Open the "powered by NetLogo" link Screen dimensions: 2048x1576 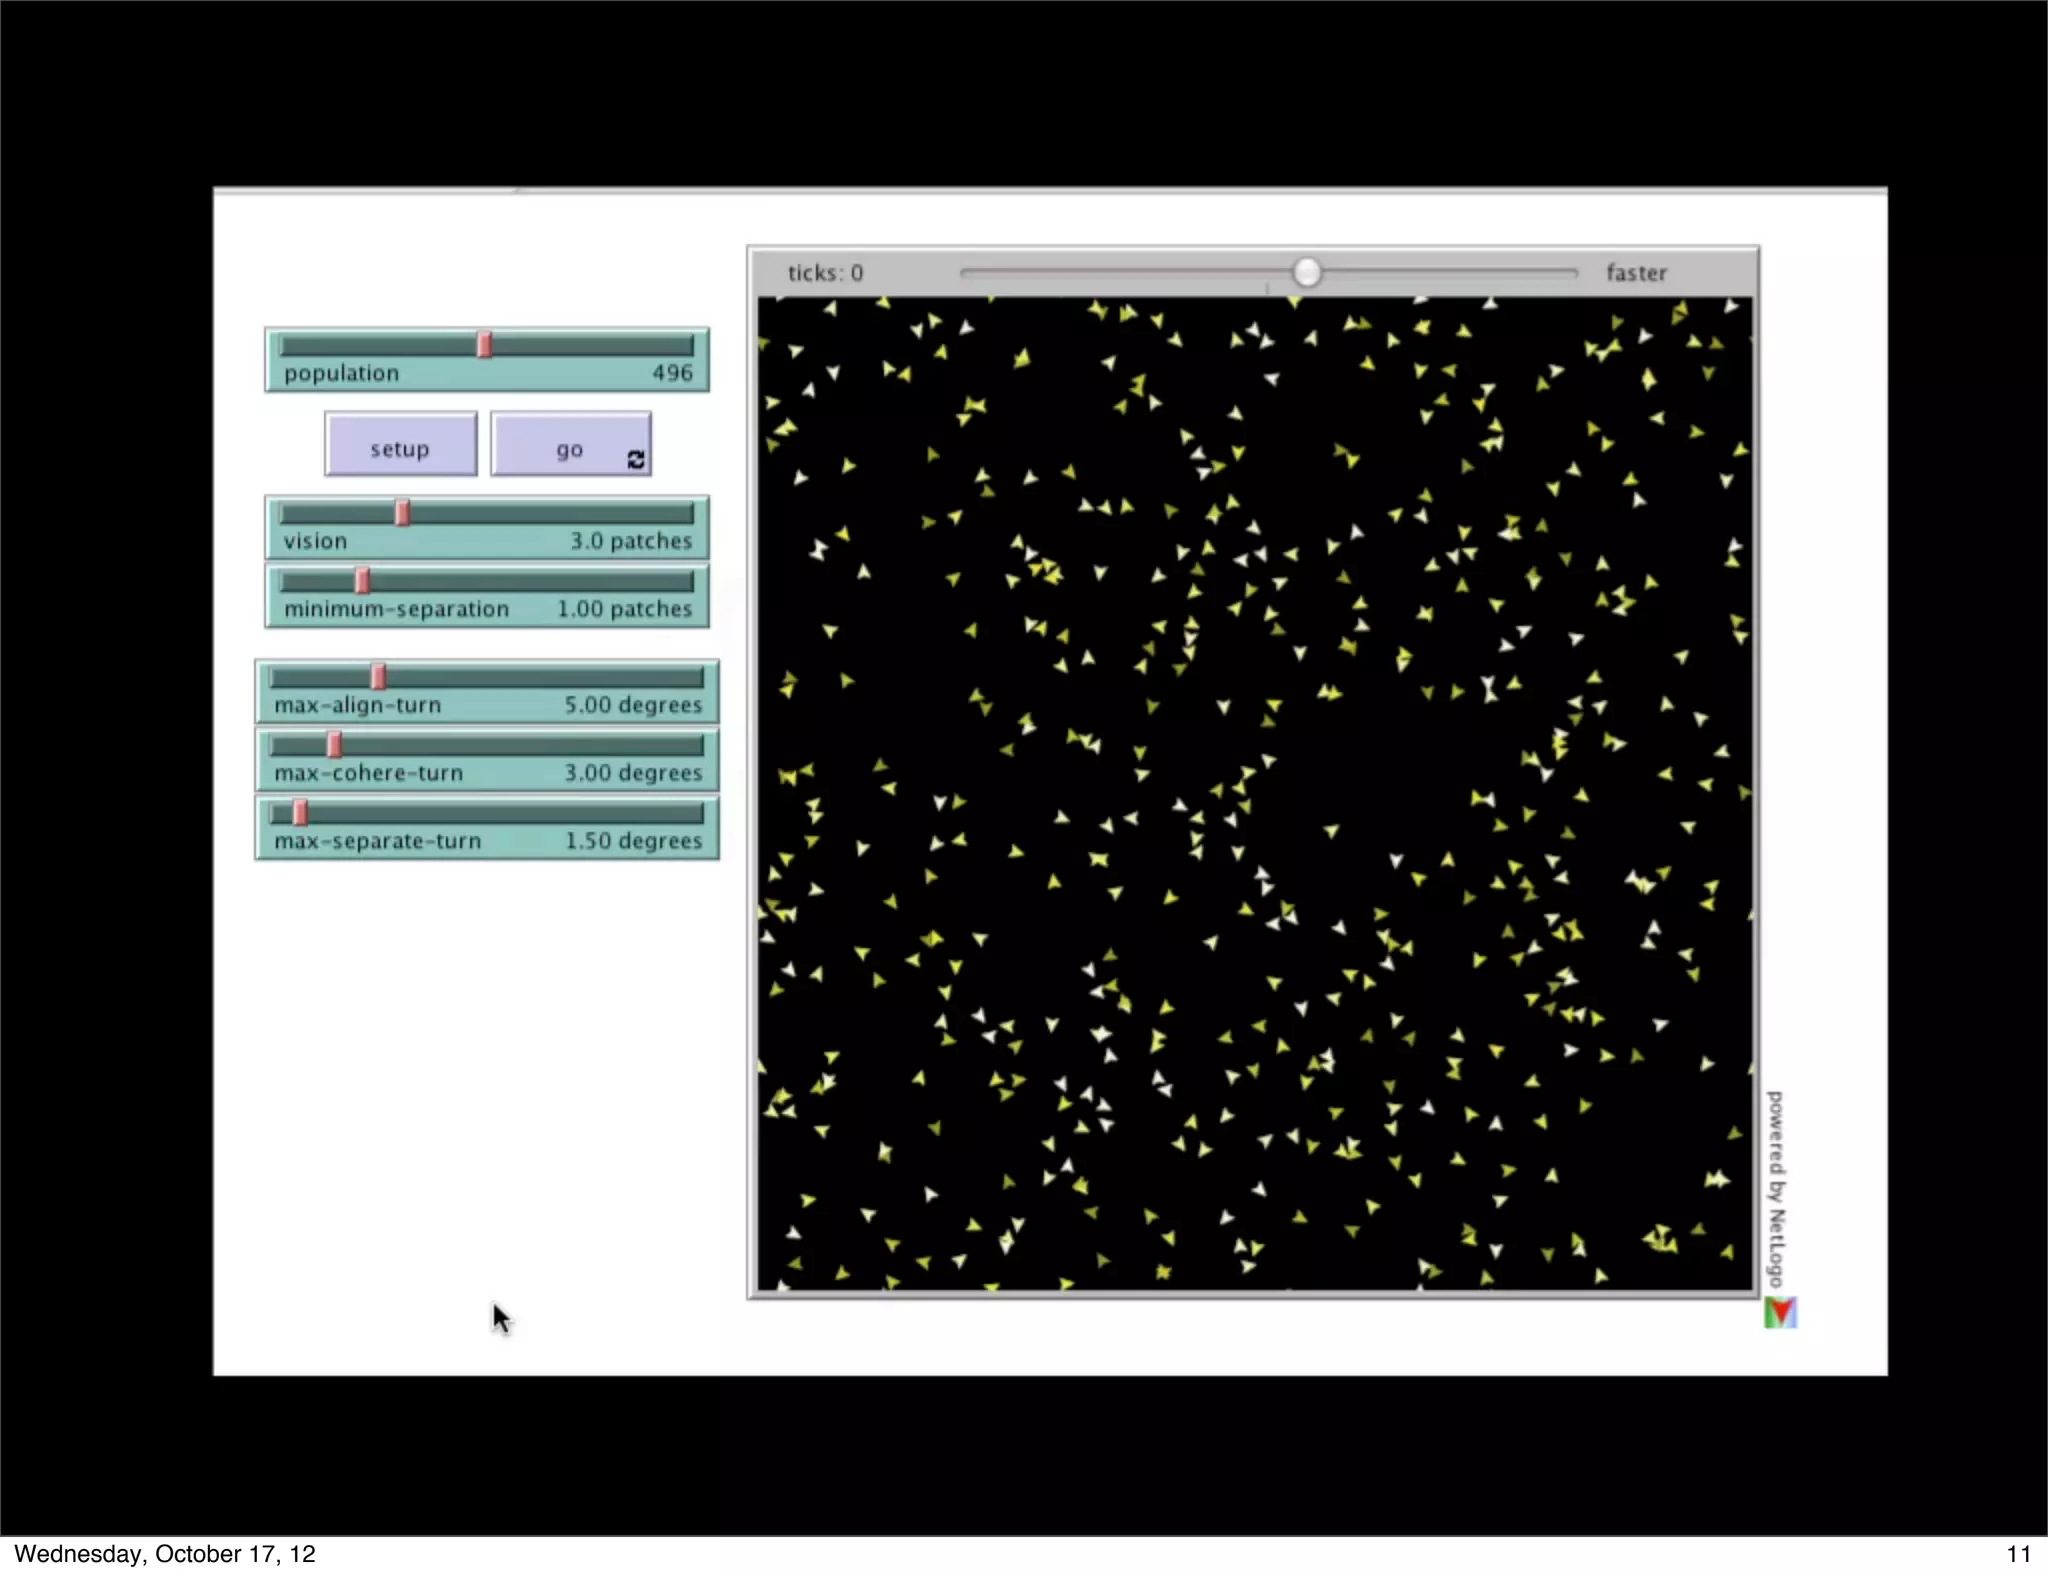click(1775, 1188)
